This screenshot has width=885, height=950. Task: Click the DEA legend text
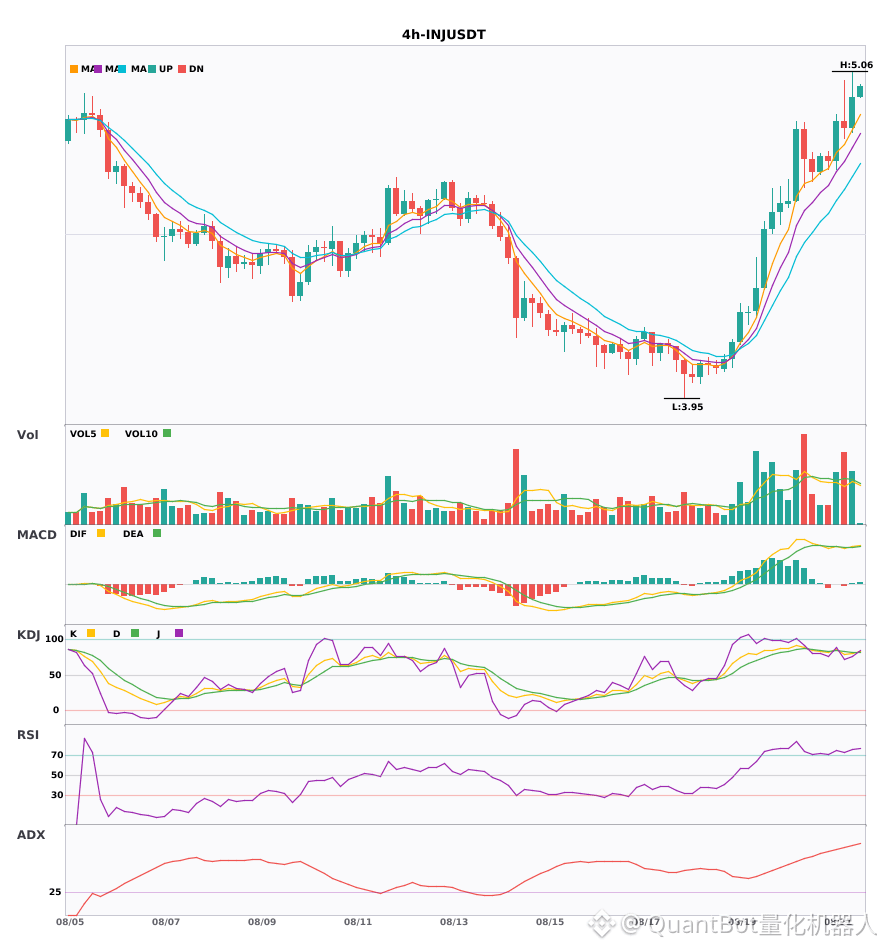pyautogui.click(x=133, y=534)
